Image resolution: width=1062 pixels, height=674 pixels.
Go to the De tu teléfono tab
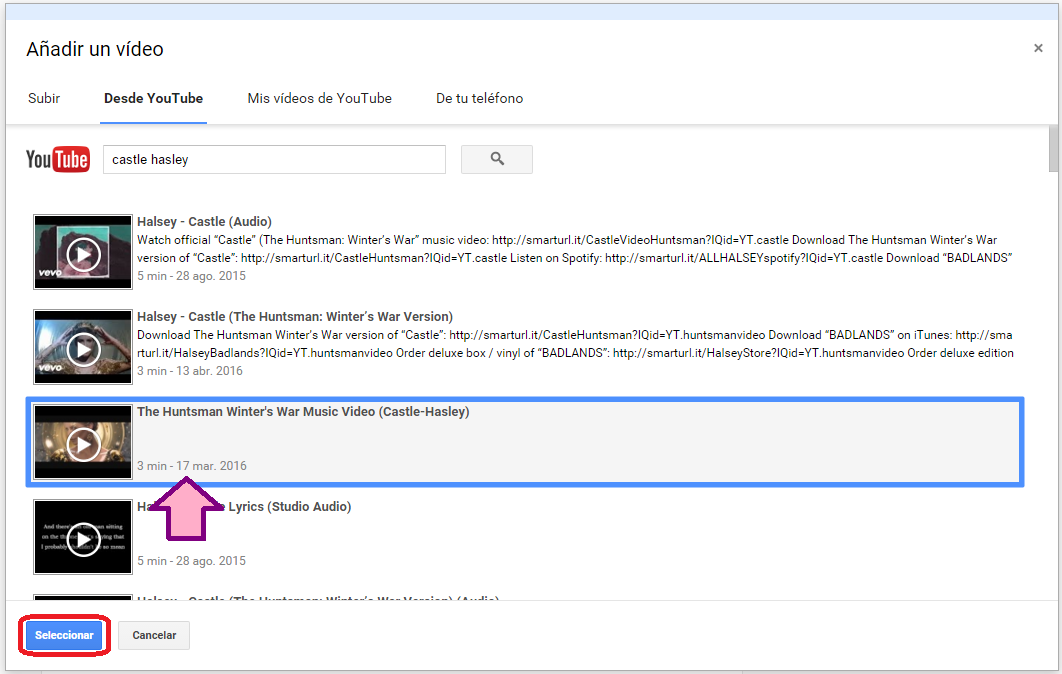(480, 98)
